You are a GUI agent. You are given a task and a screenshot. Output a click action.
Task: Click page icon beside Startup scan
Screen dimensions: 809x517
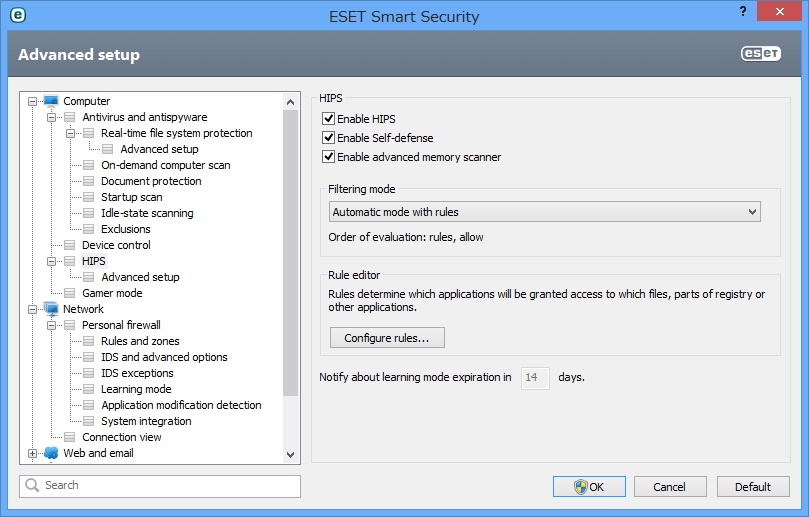(x=89, y=197)
